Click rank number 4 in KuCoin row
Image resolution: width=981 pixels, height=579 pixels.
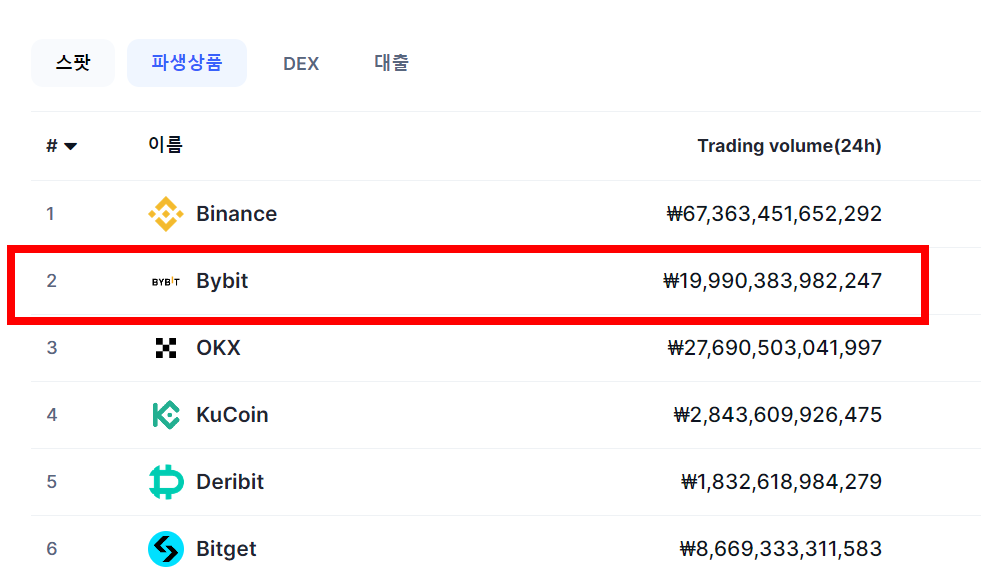pos(52,415)
